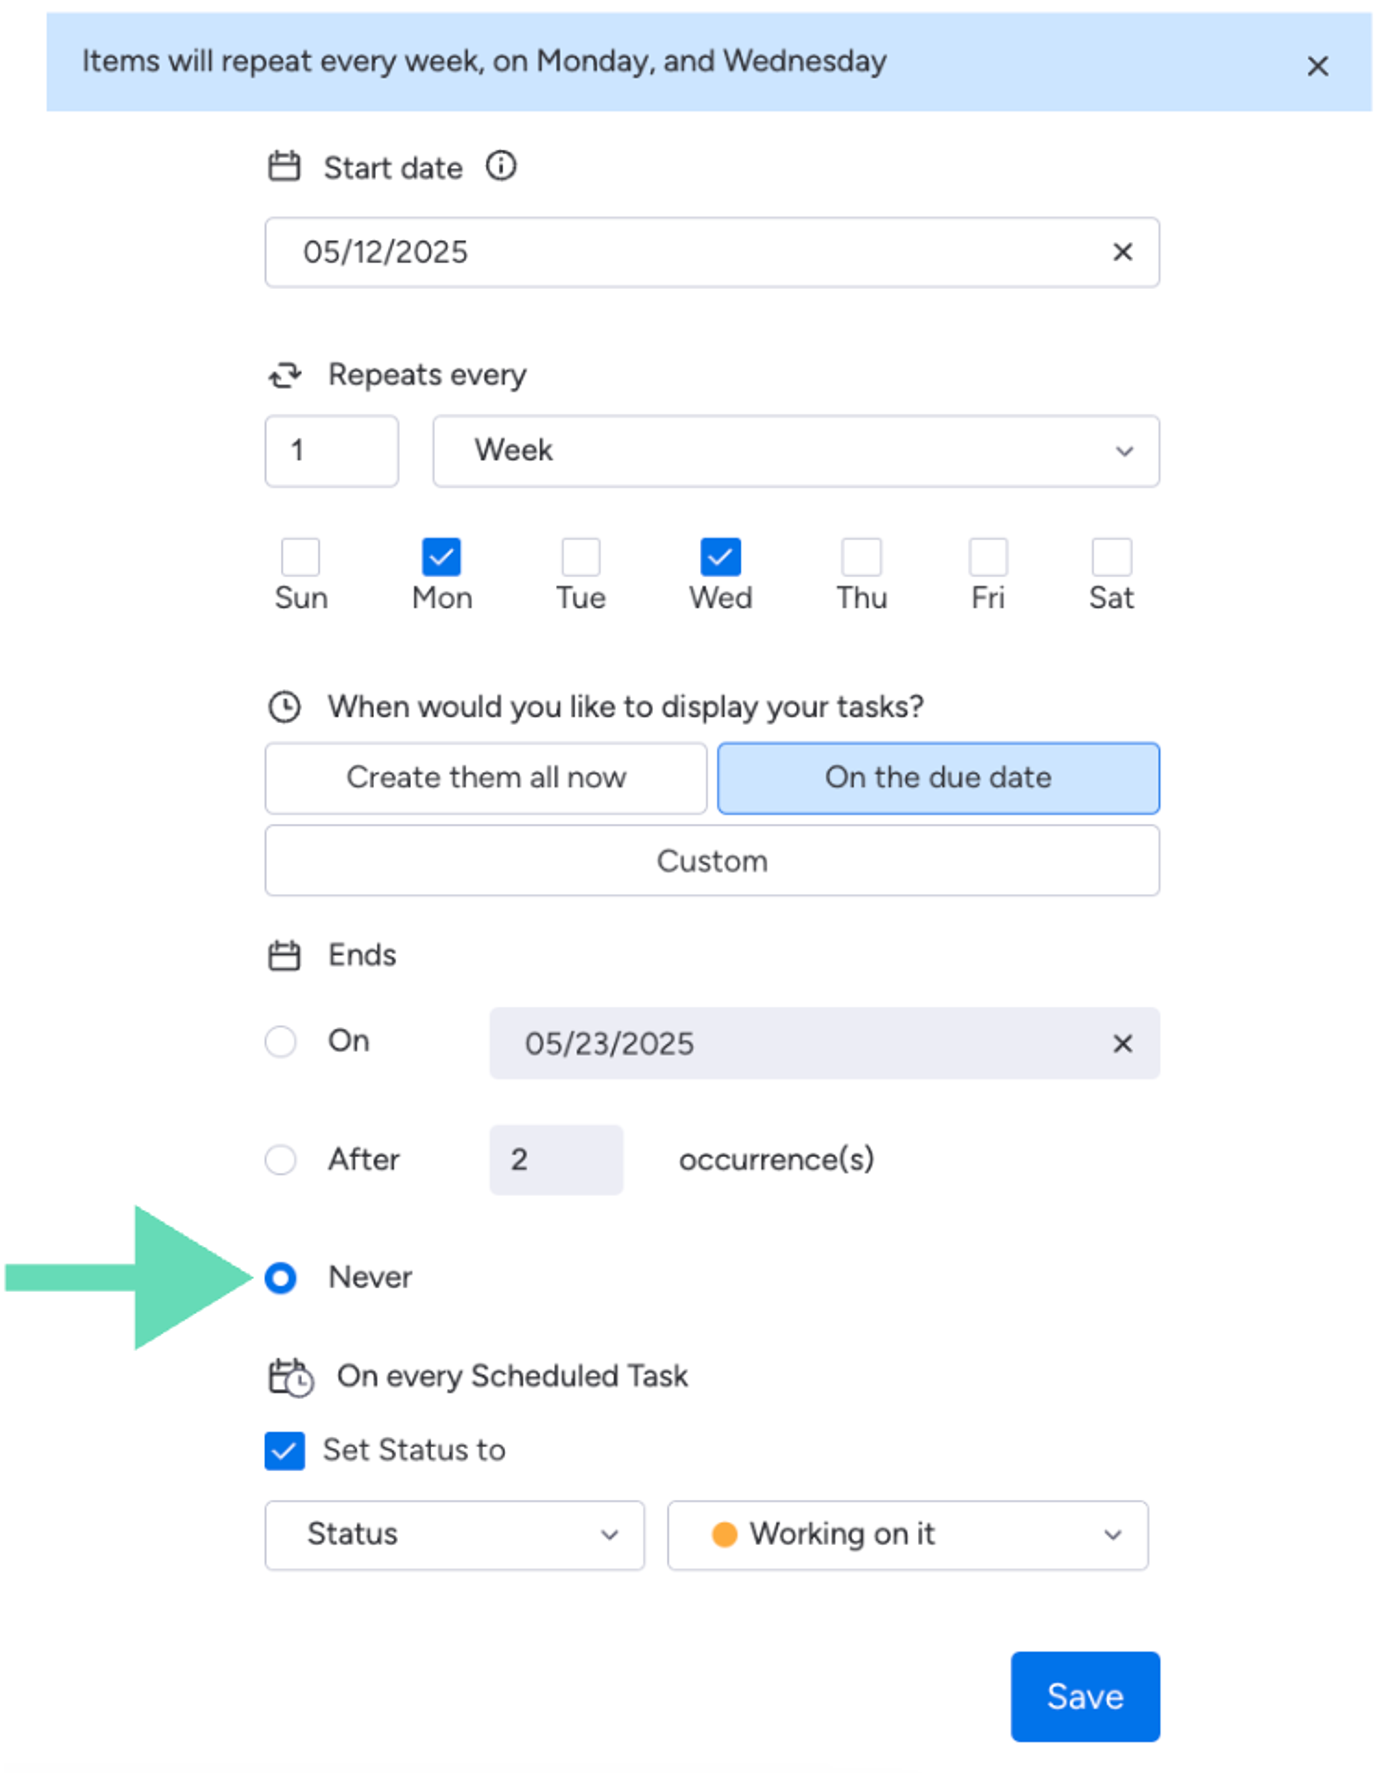Open the Week frequency dropdown
The width and height of the screenshot is (1400, 1773).
796,451
